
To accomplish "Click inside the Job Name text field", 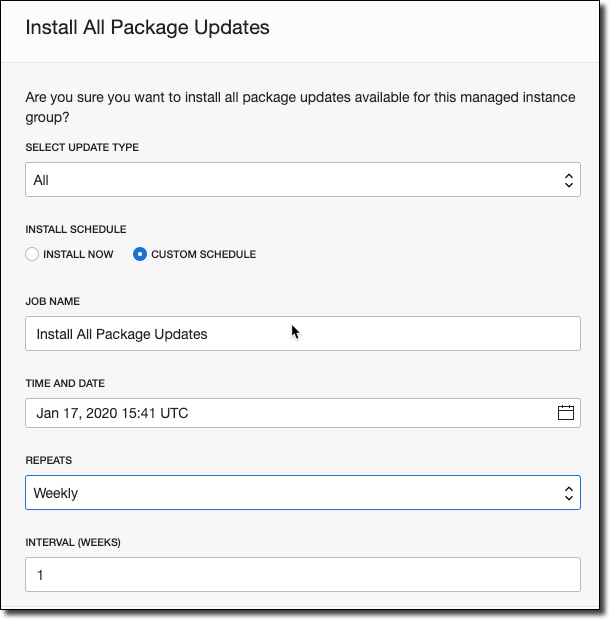I will click(x=300, y=334).
